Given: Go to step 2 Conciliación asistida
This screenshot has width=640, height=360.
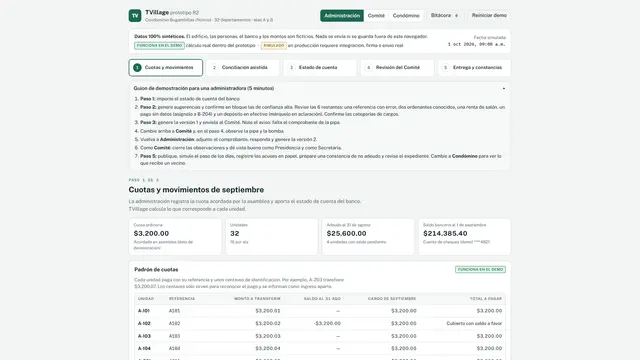Looking at the screenshot, I should pyautogui.click(x=243, y=67).
